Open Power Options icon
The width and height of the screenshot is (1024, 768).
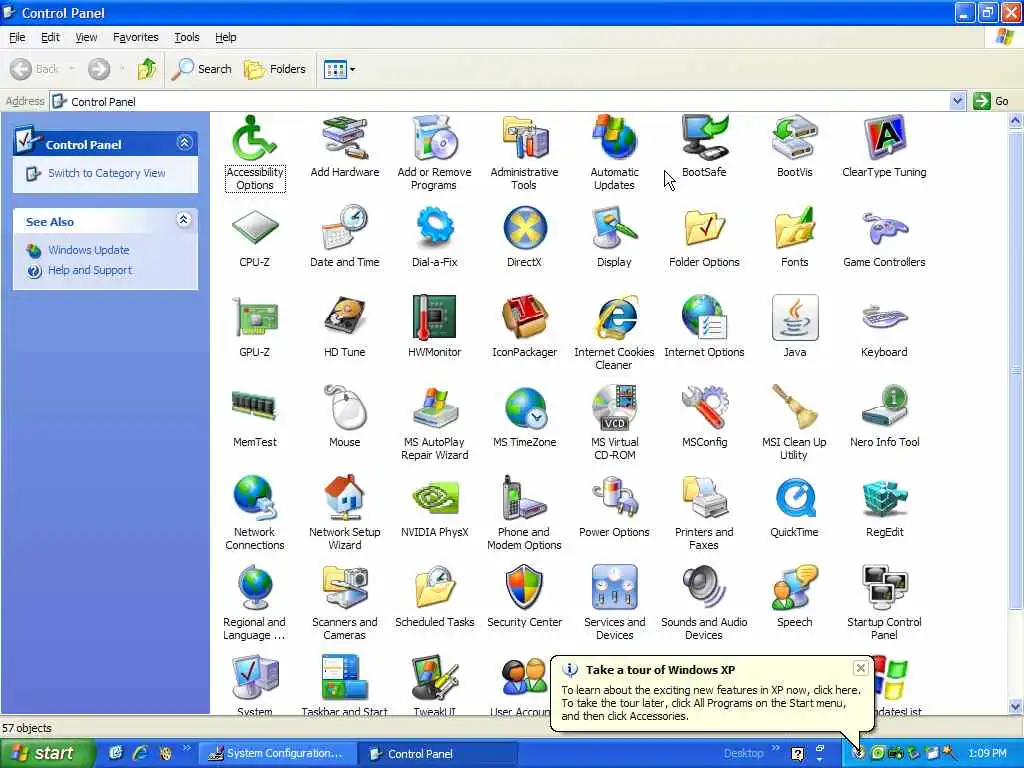point(614,498)
